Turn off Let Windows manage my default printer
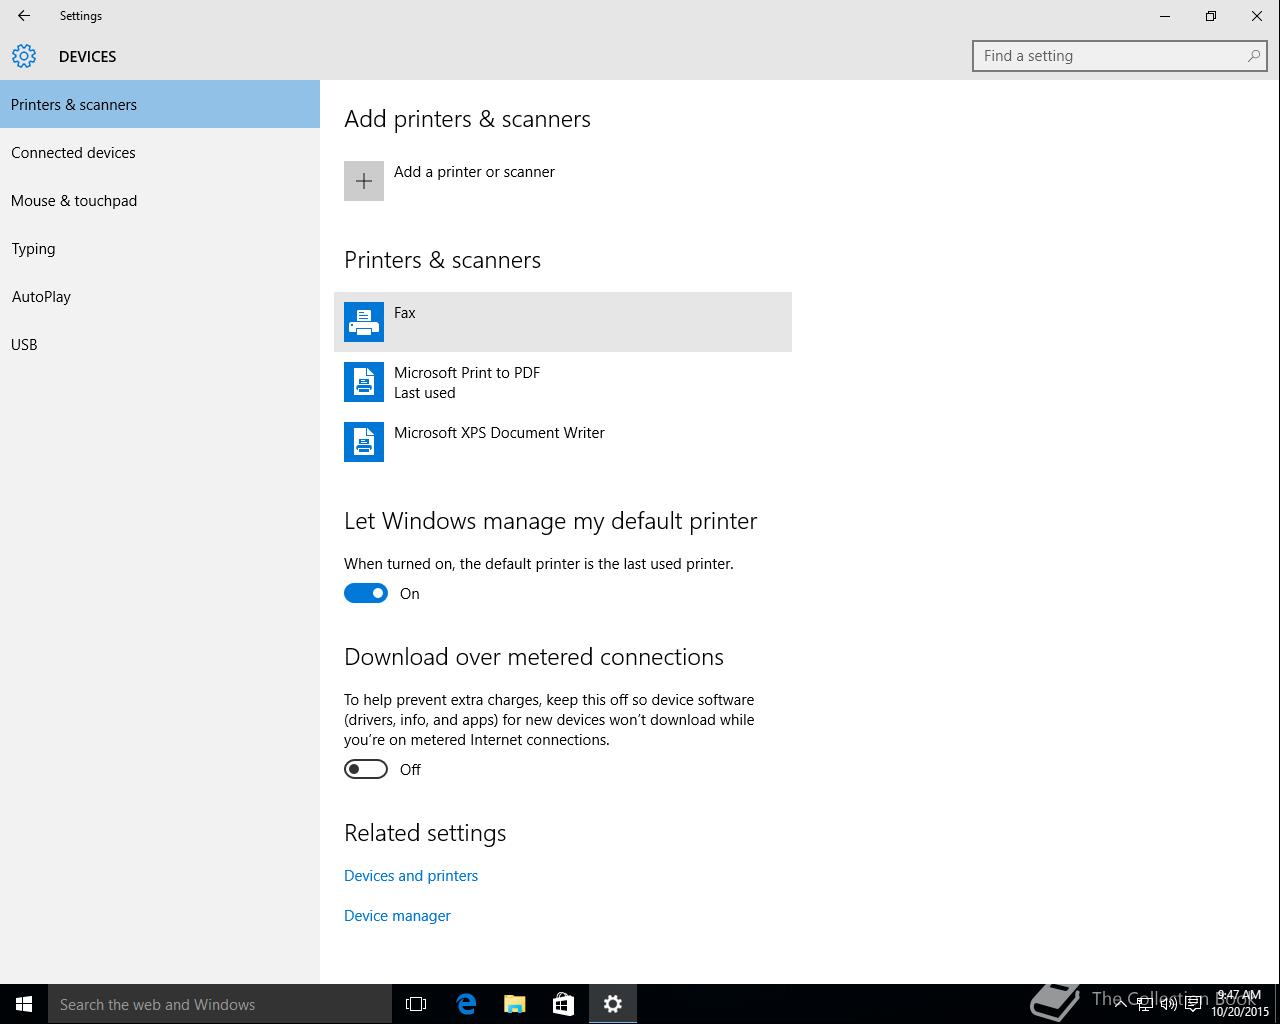Image resolution: width=1280 pixels, height=1024 pixels. [366, 594]
